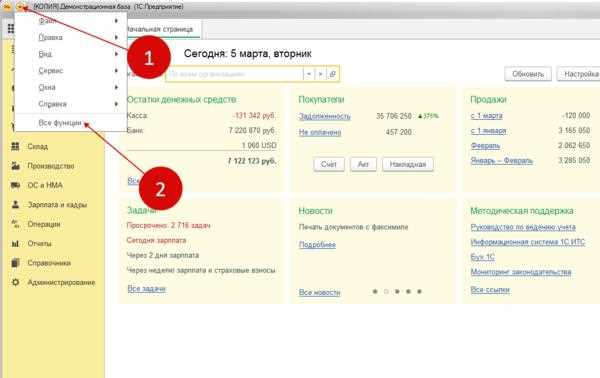Open the Все задачи link
Viewport: 600px width, 378px height.
point(146,288)
